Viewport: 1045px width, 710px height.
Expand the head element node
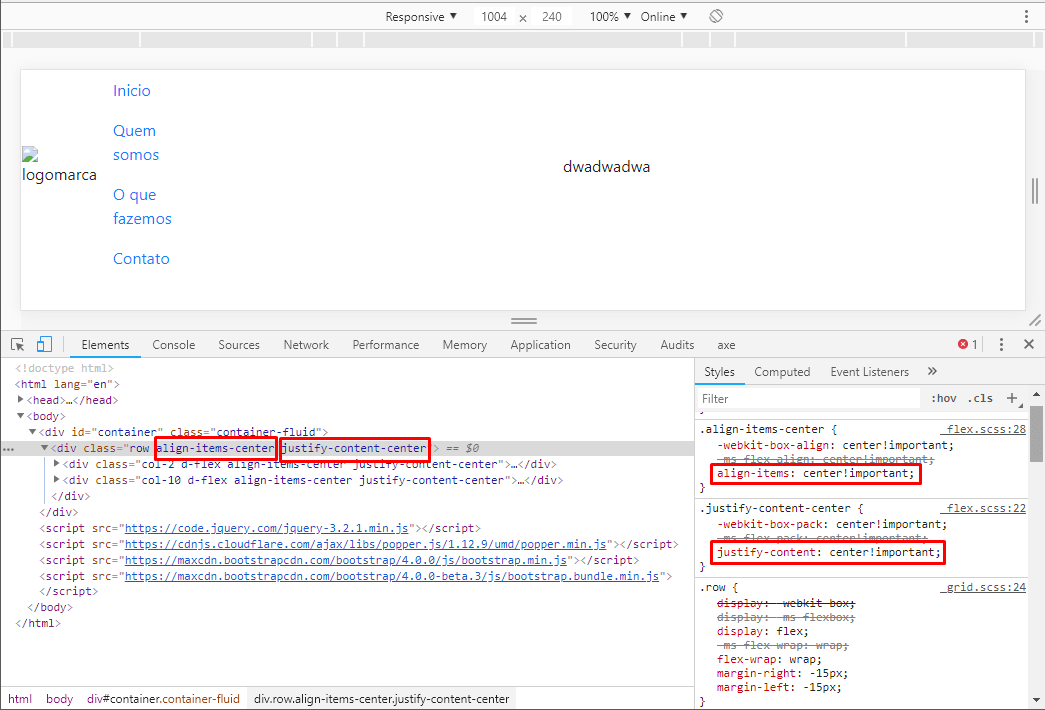click(x=21, y=399)
